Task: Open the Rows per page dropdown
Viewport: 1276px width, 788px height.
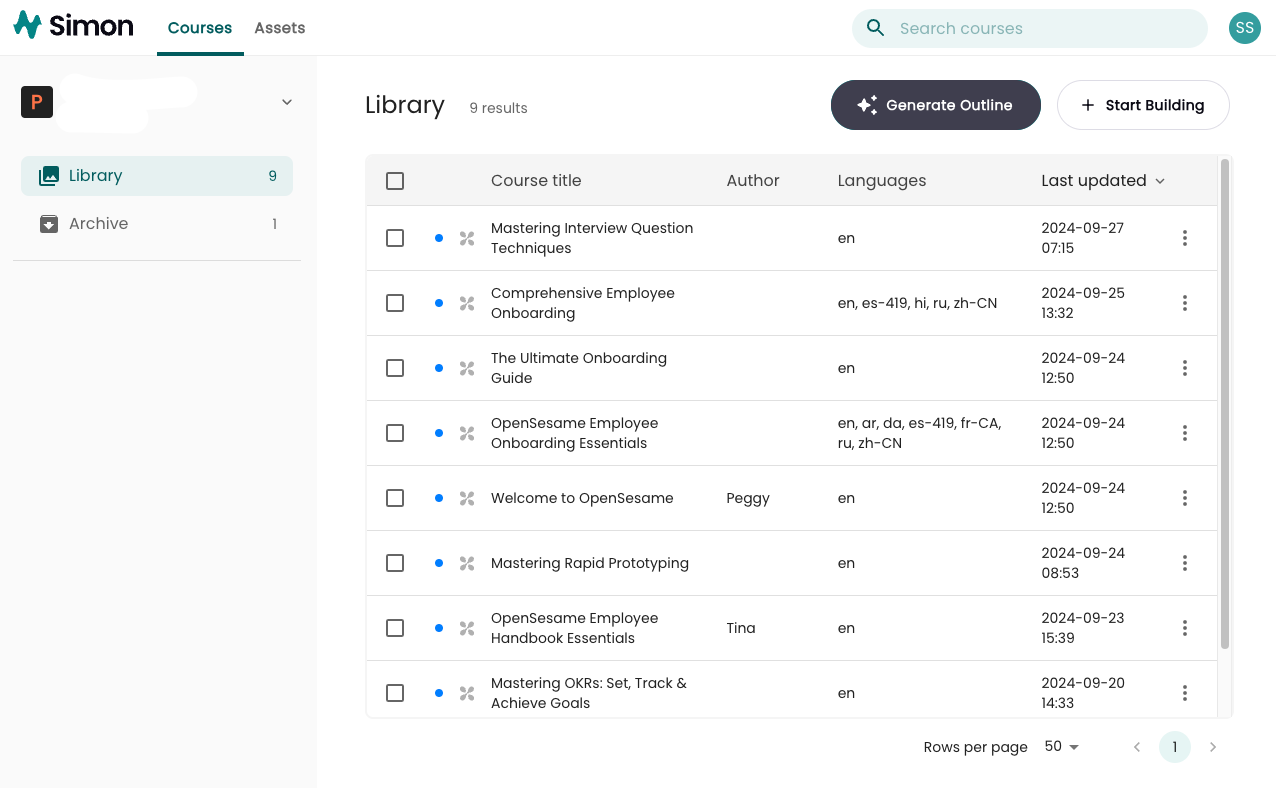Action: [1060, 747]
